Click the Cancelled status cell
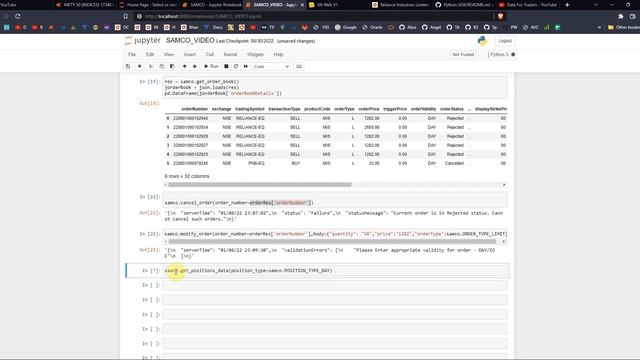640x360 pixels. click(454, 163)
